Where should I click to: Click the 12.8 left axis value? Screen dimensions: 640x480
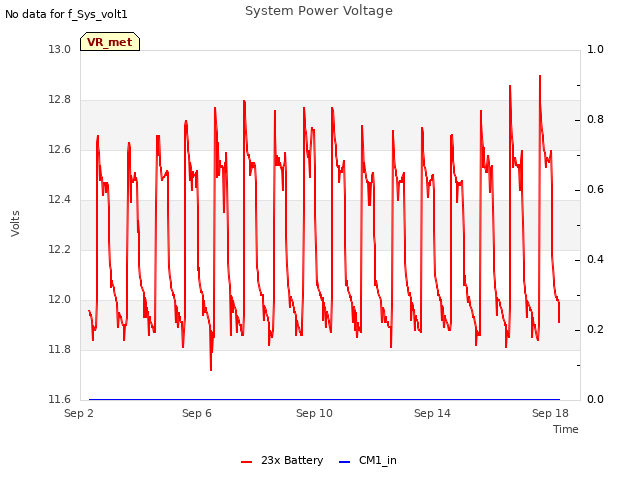(x=60, y=100)
